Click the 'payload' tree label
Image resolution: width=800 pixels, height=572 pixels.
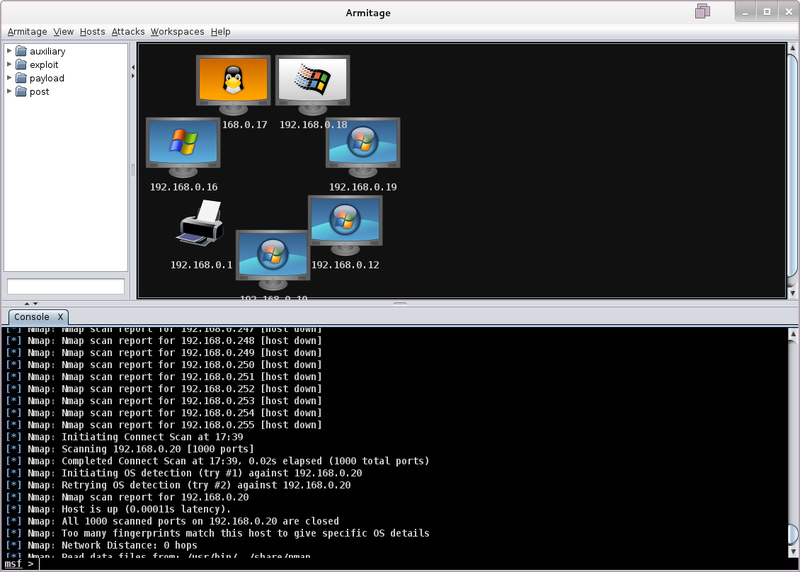point(47,78)
